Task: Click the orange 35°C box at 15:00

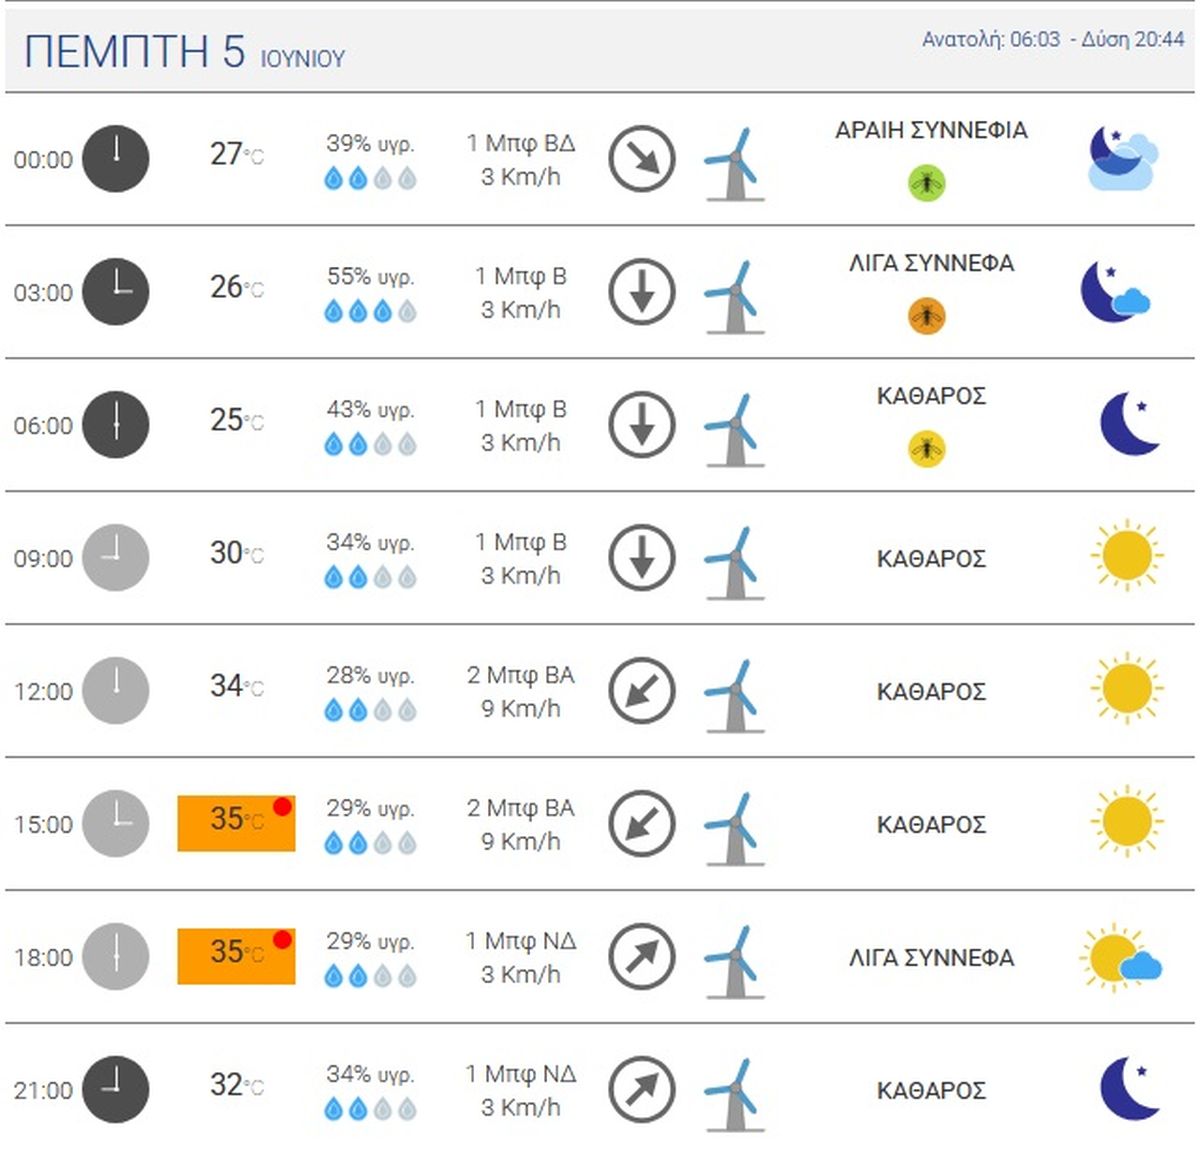Action: coord(236,823)
